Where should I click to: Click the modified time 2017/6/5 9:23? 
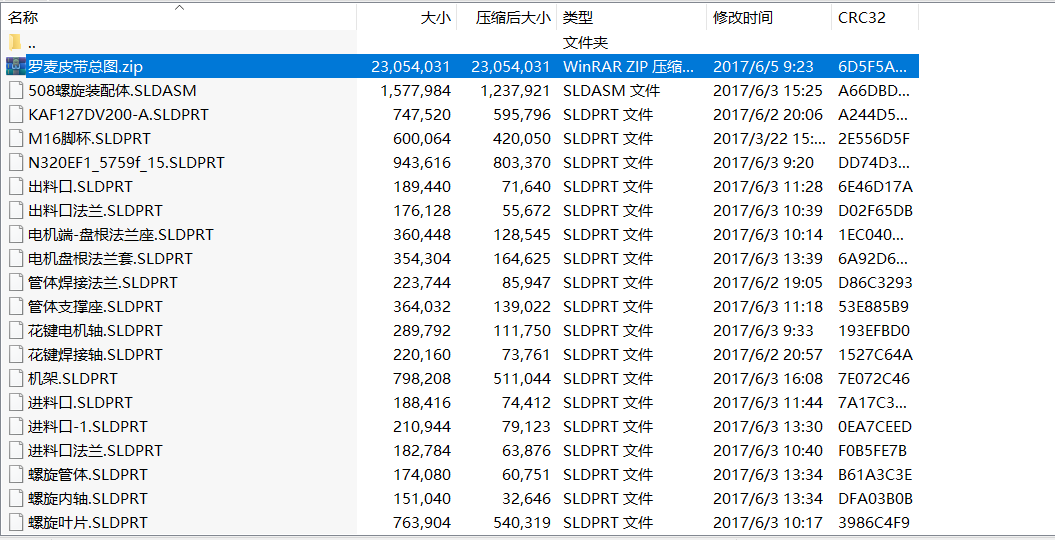(x=763, y=67)
